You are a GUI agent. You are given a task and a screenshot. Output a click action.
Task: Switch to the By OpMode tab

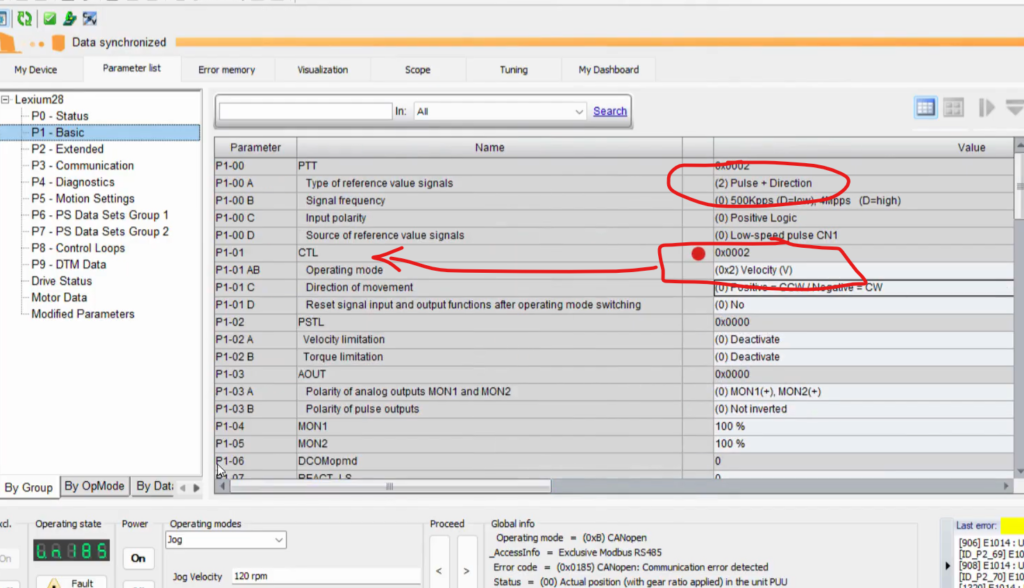coord(94,486)
